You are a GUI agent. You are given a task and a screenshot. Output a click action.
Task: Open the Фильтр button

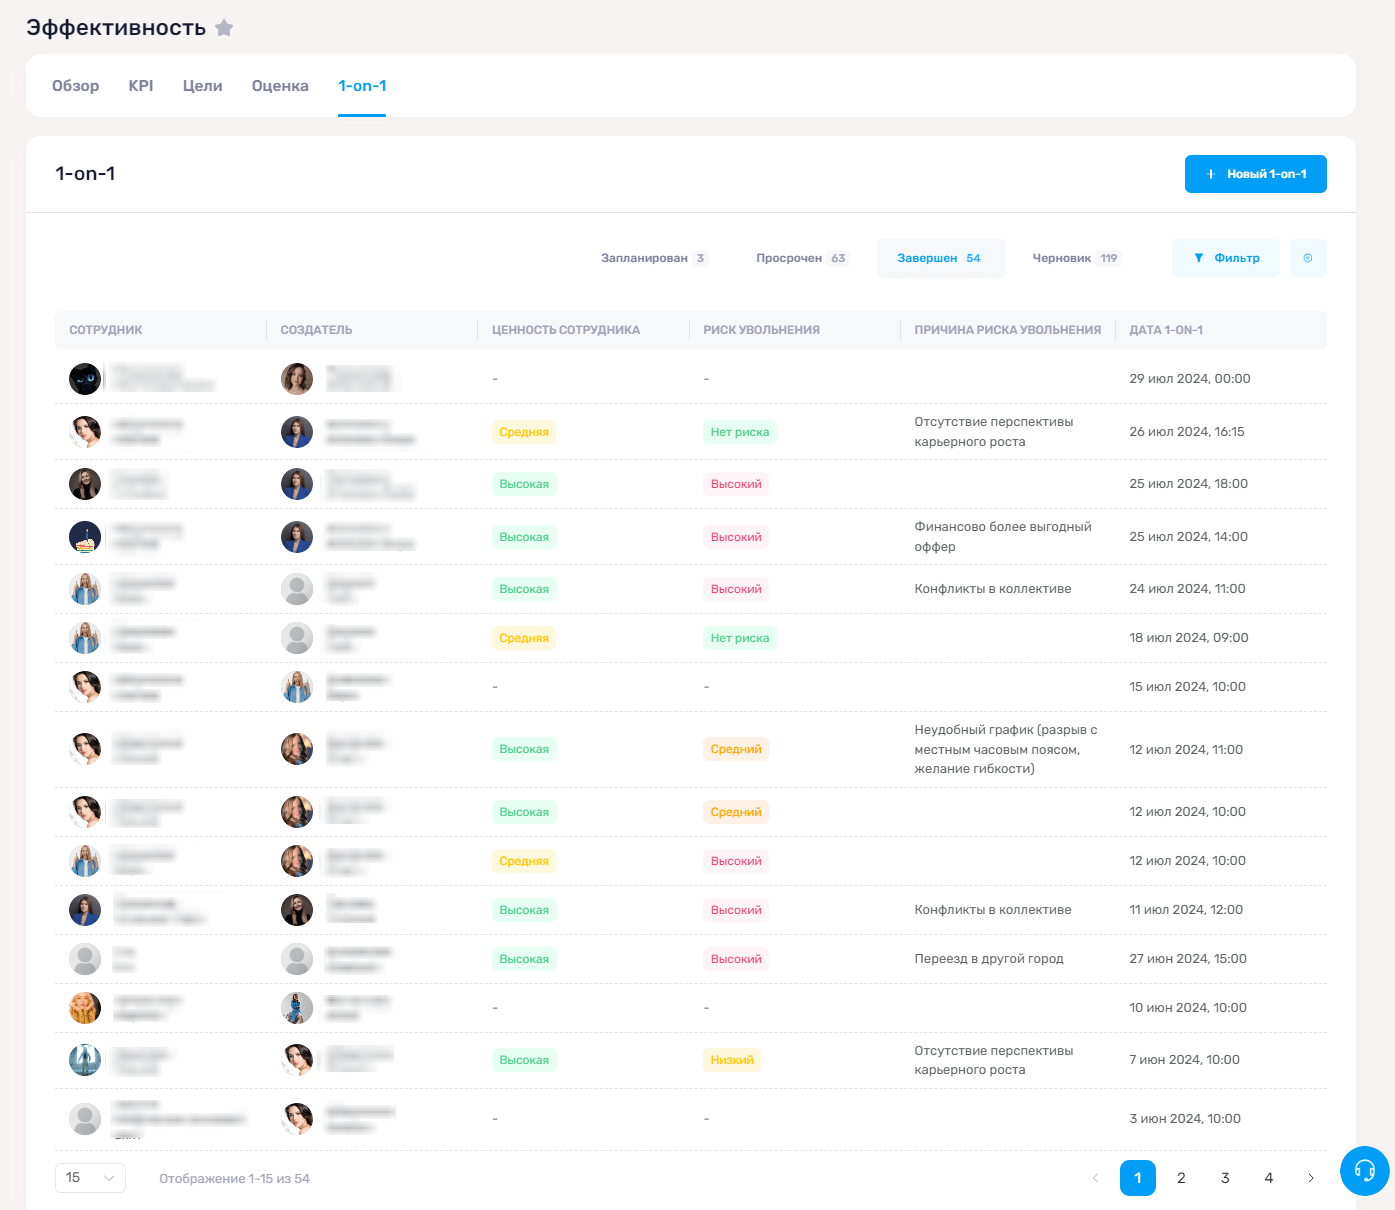(x=1226, y=258)
